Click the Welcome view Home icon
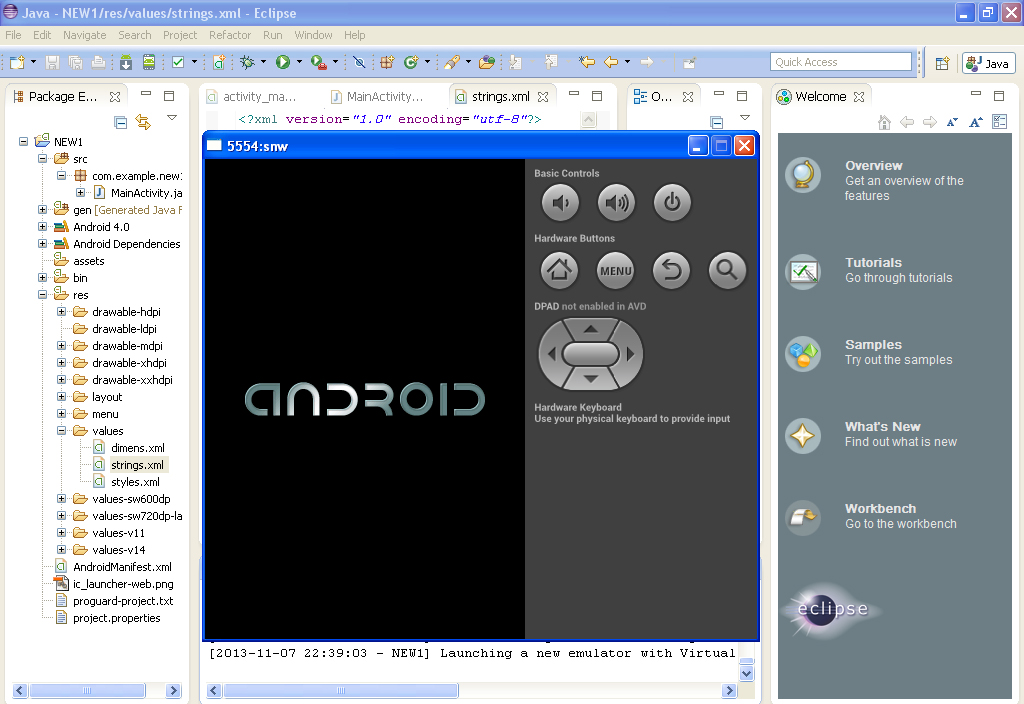Viewport: 1024px width, 704px height. point(884,122)
